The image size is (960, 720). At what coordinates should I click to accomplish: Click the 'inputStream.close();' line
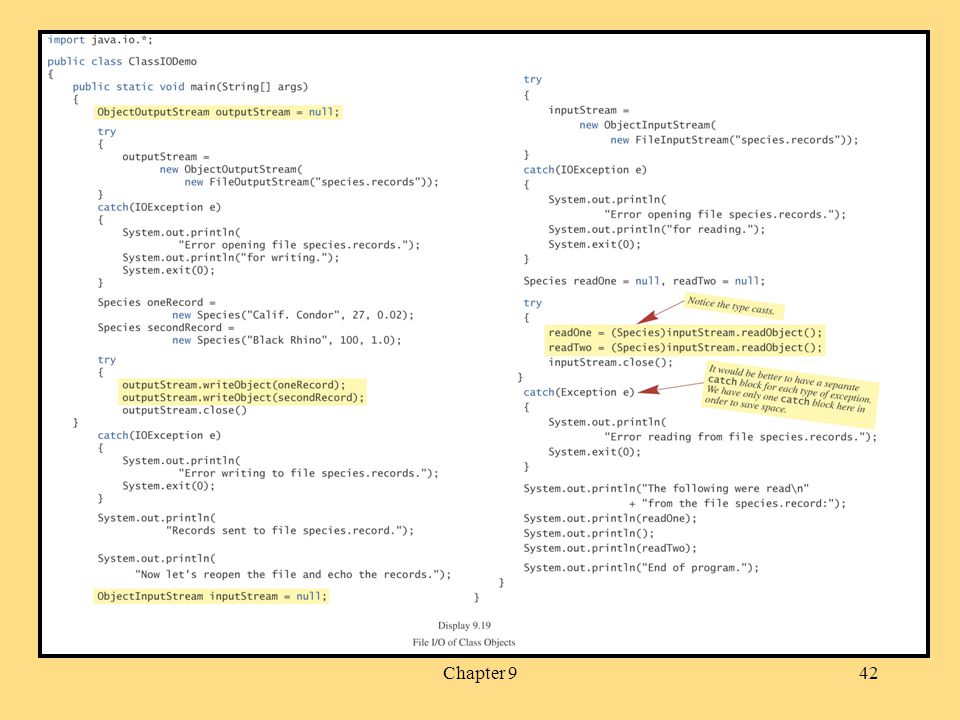[610, 362]
